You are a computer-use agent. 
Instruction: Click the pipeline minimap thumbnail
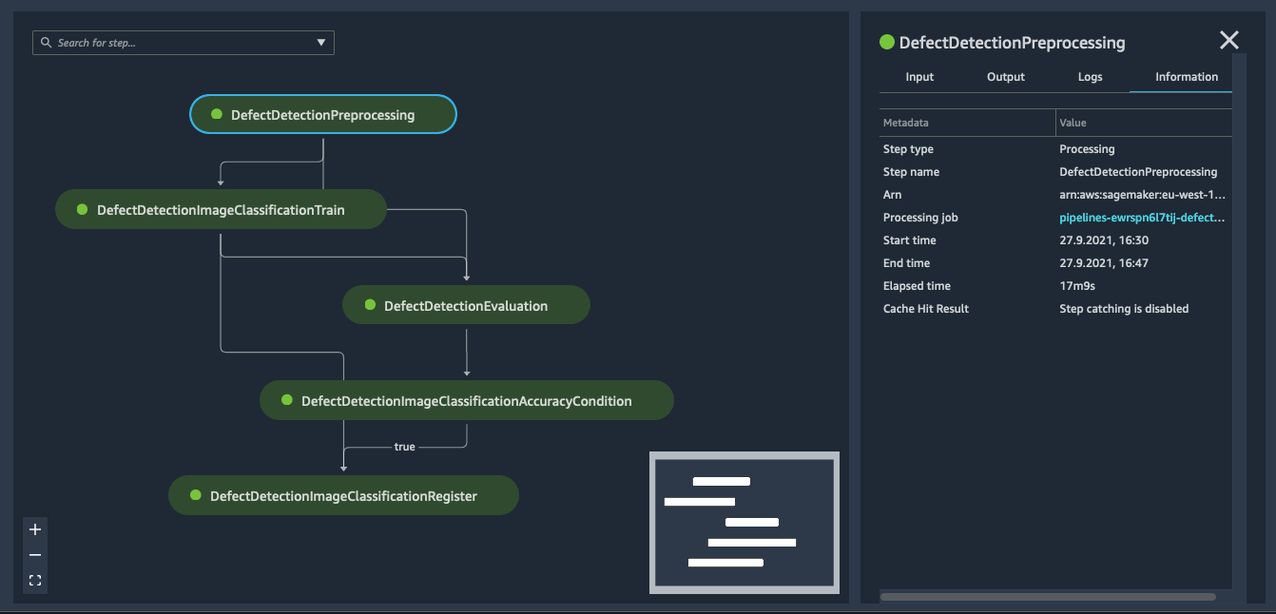744,522
